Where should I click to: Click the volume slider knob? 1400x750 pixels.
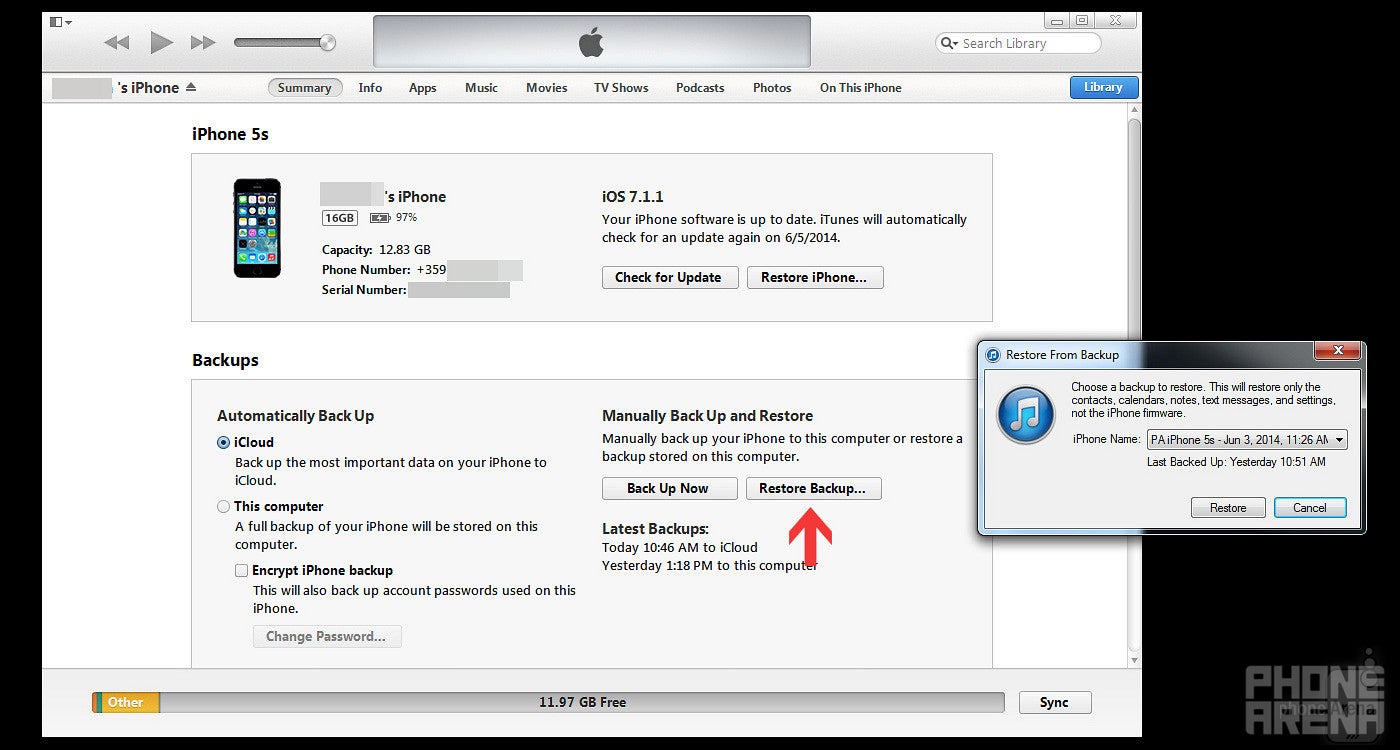pyautogui.click(x=327, y=42)
